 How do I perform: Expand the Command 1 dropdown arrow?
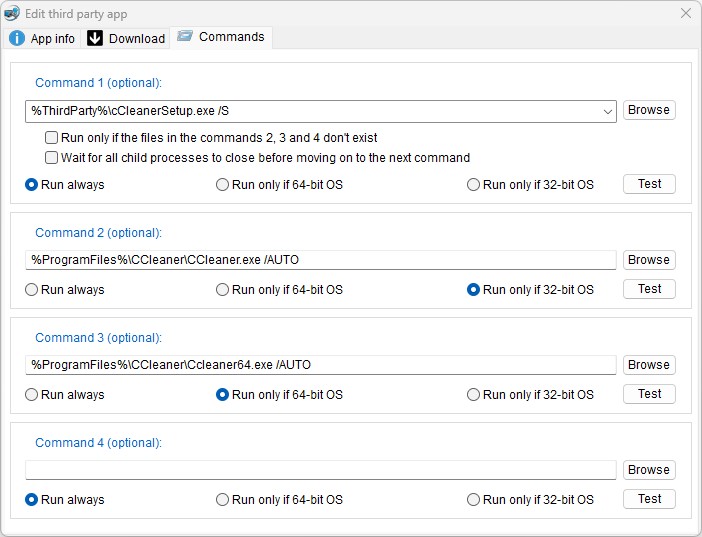pyautogui.click(x=608, y=111)
